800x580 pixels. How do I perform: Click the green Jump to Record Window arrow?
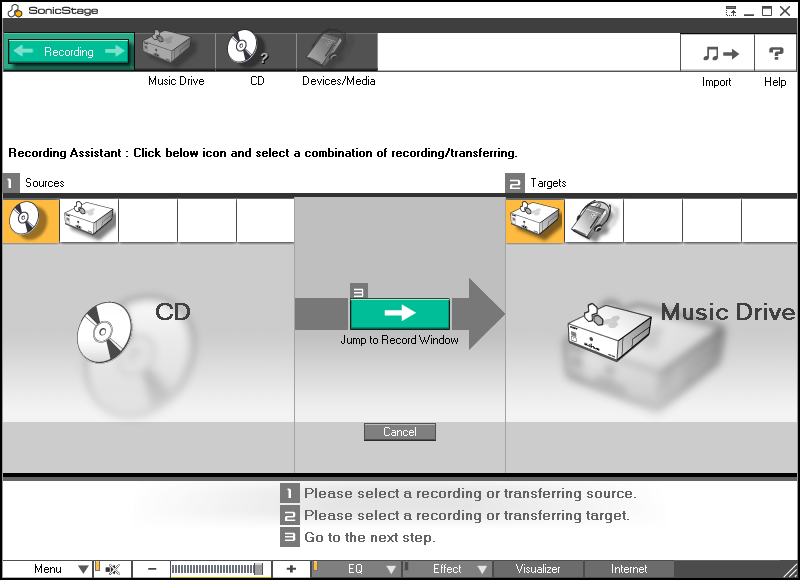399,314
